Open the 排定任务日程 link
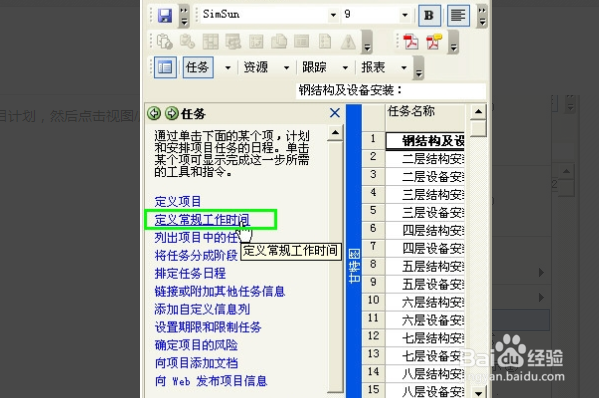Viewport: 599px width, 398px height. point(190,273)
